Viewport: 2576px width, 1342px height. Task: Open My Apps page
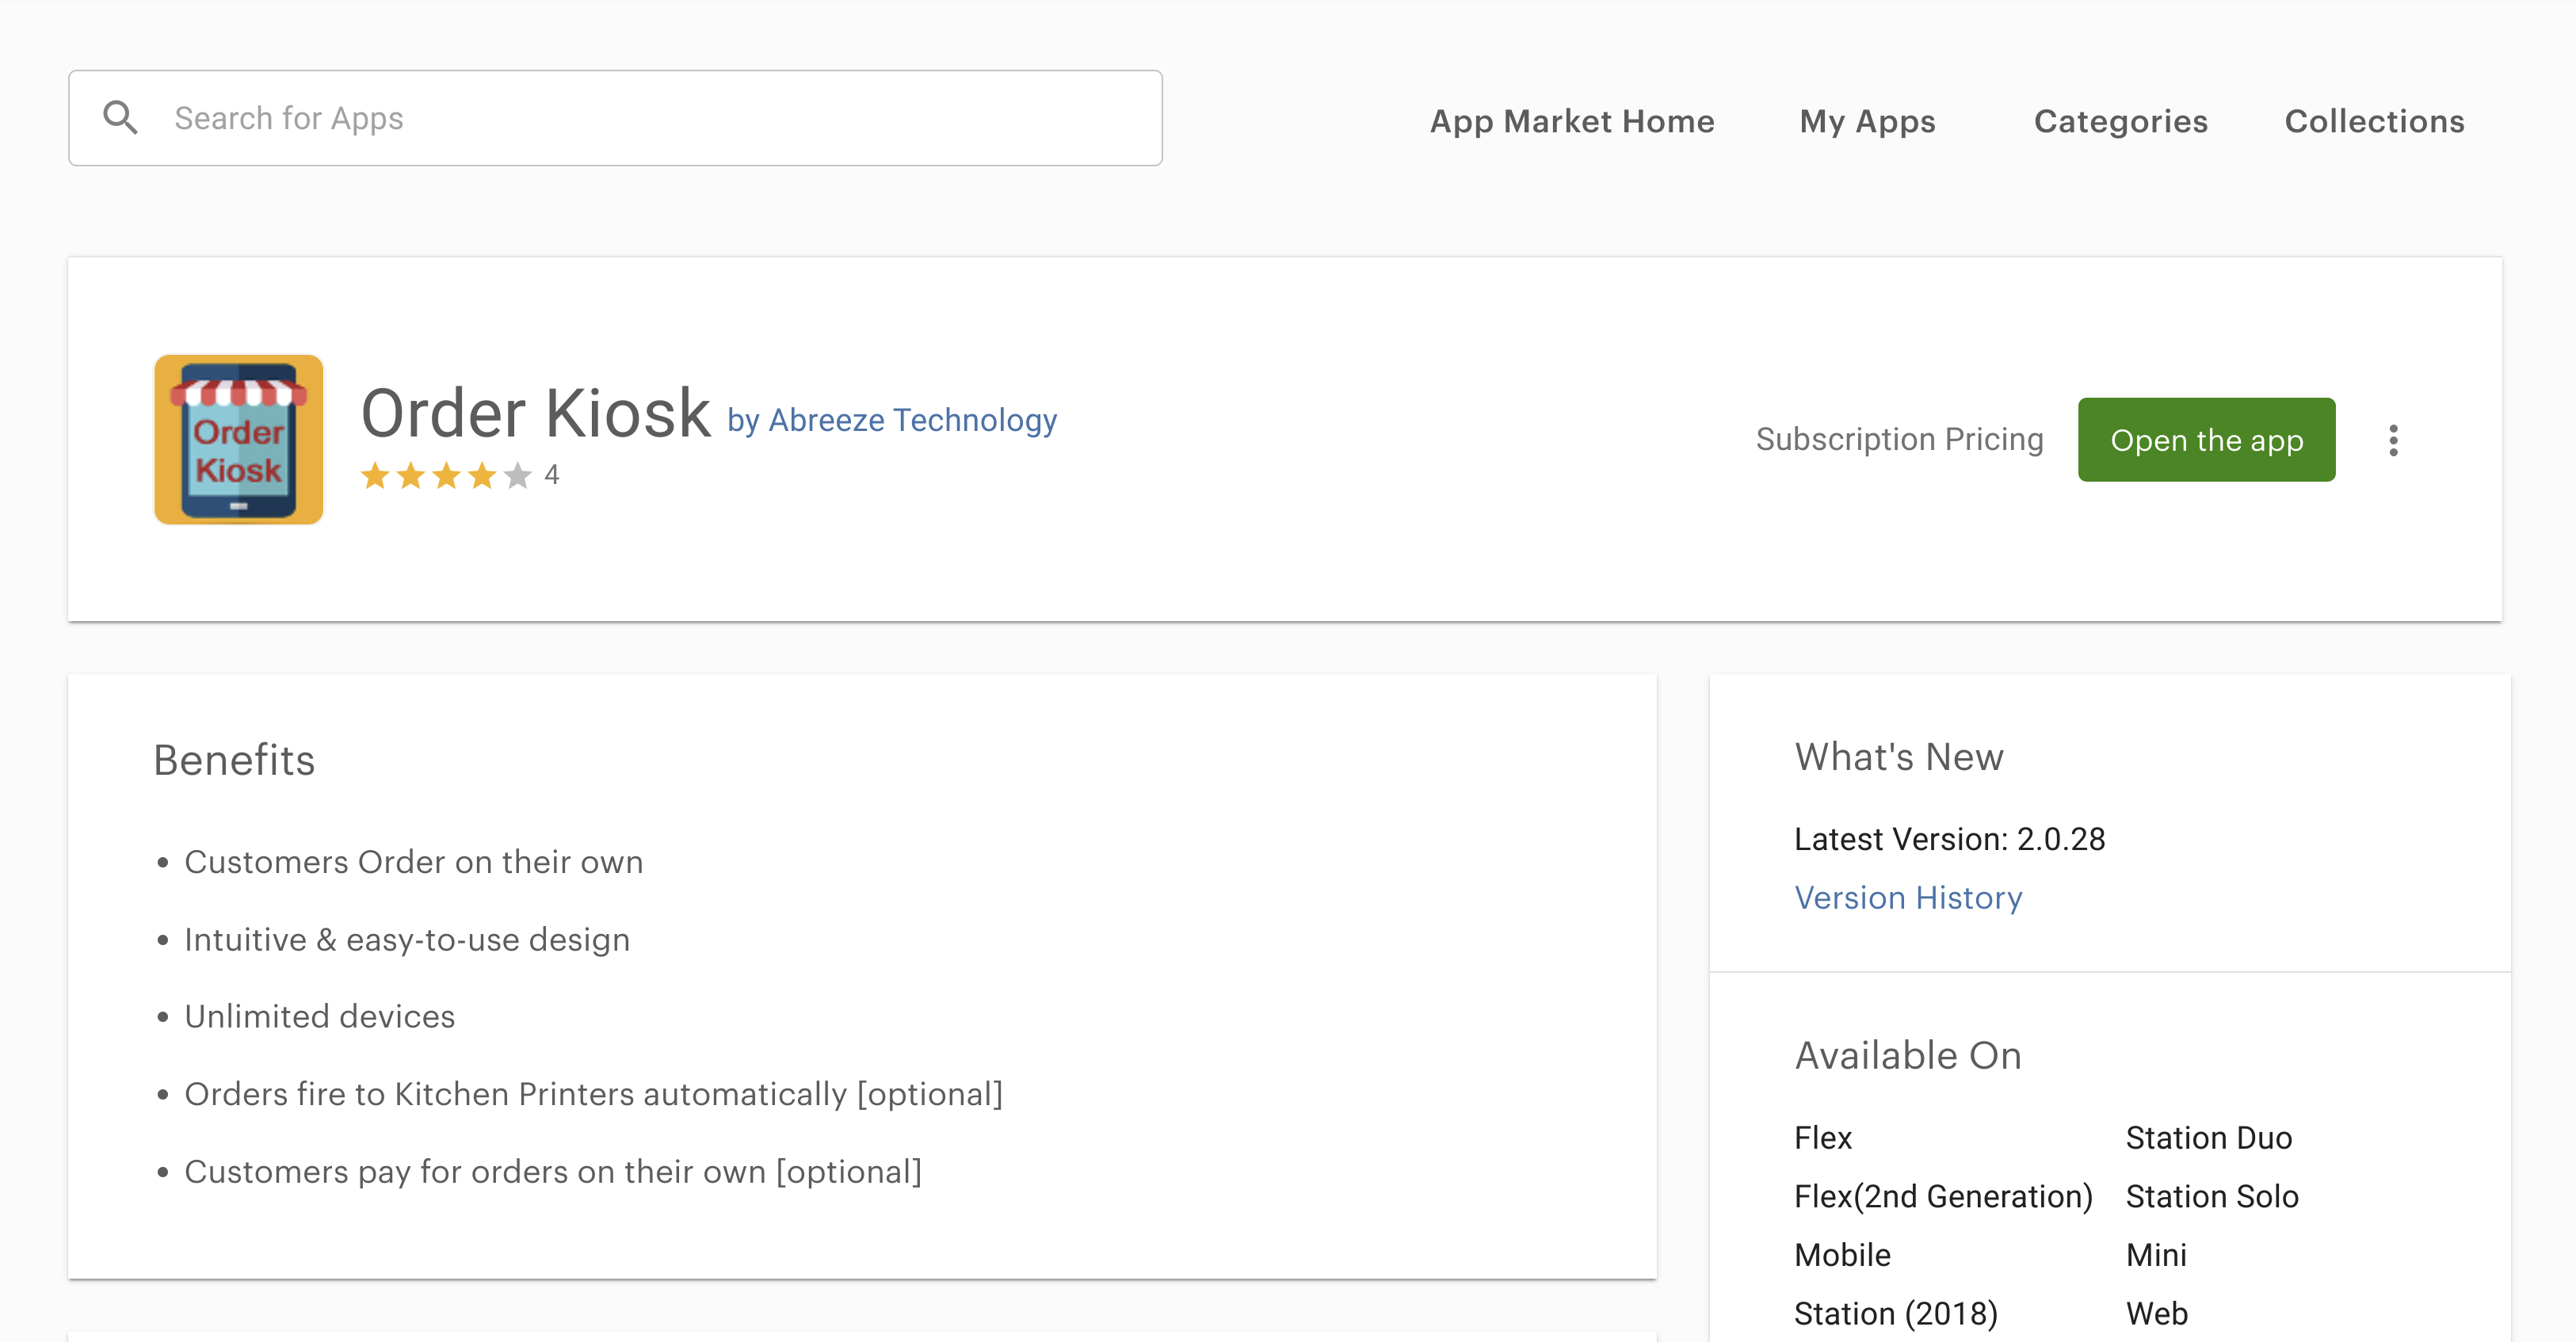point(1867,121)
